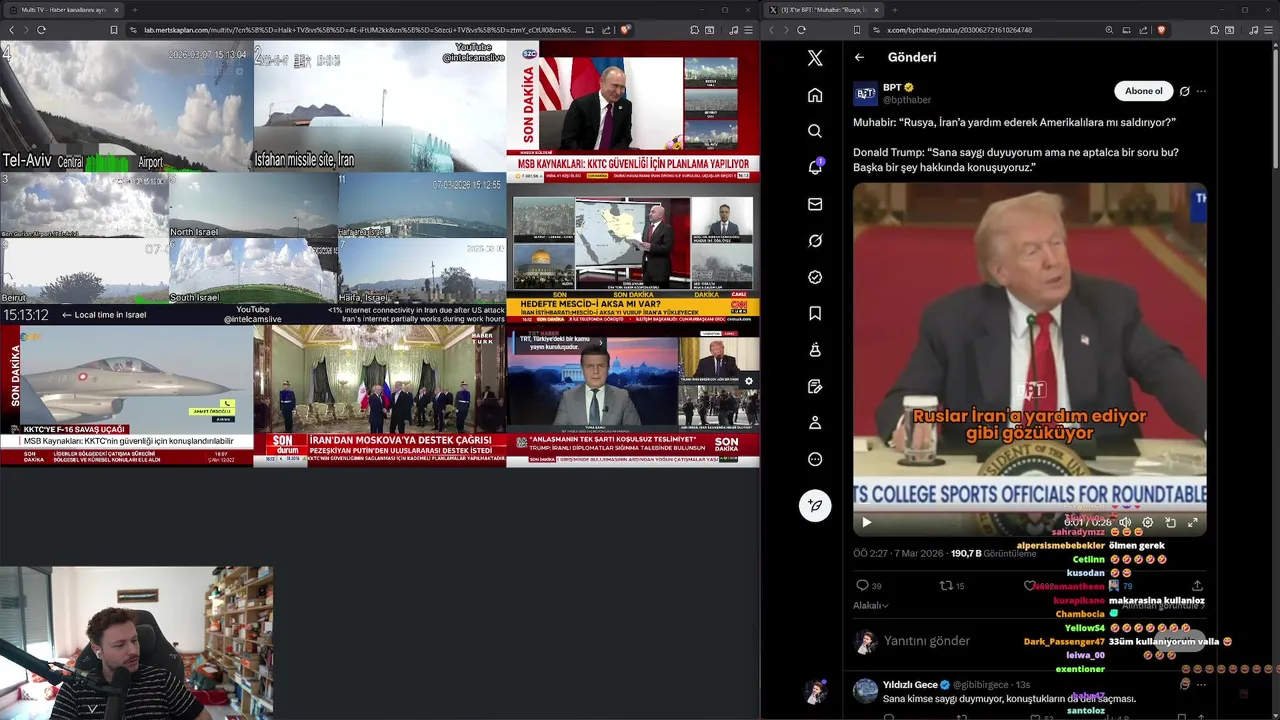
Task: Click TRT Haber tile settings gear
Action: pyautogui.click(x=748, y=381)
